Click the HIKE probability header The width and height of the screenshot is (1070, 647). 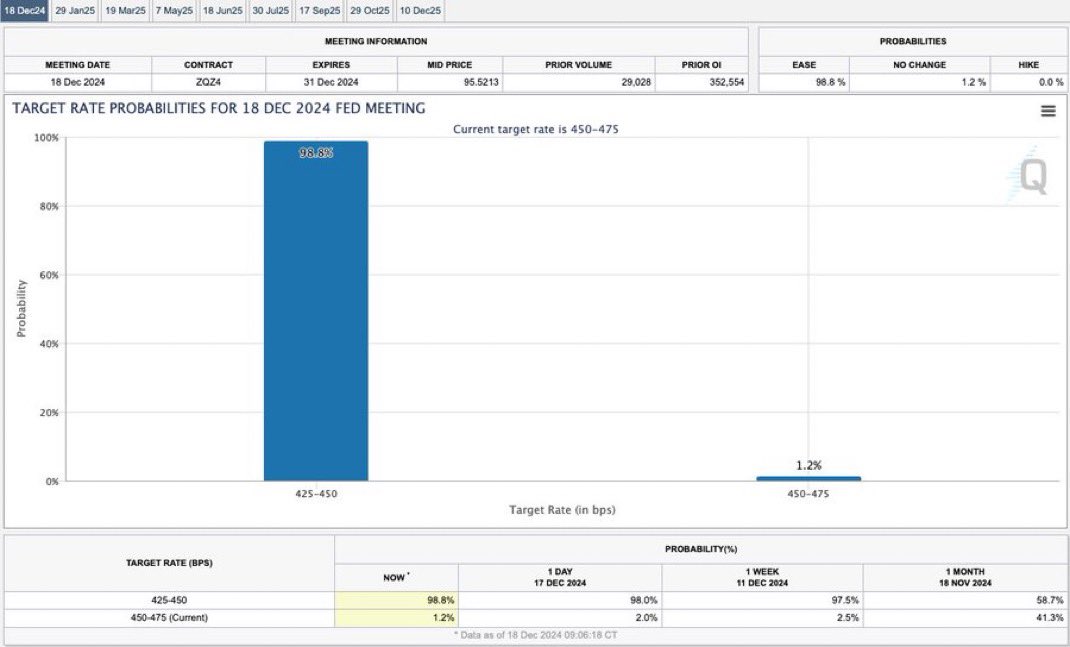point(1028,65)
